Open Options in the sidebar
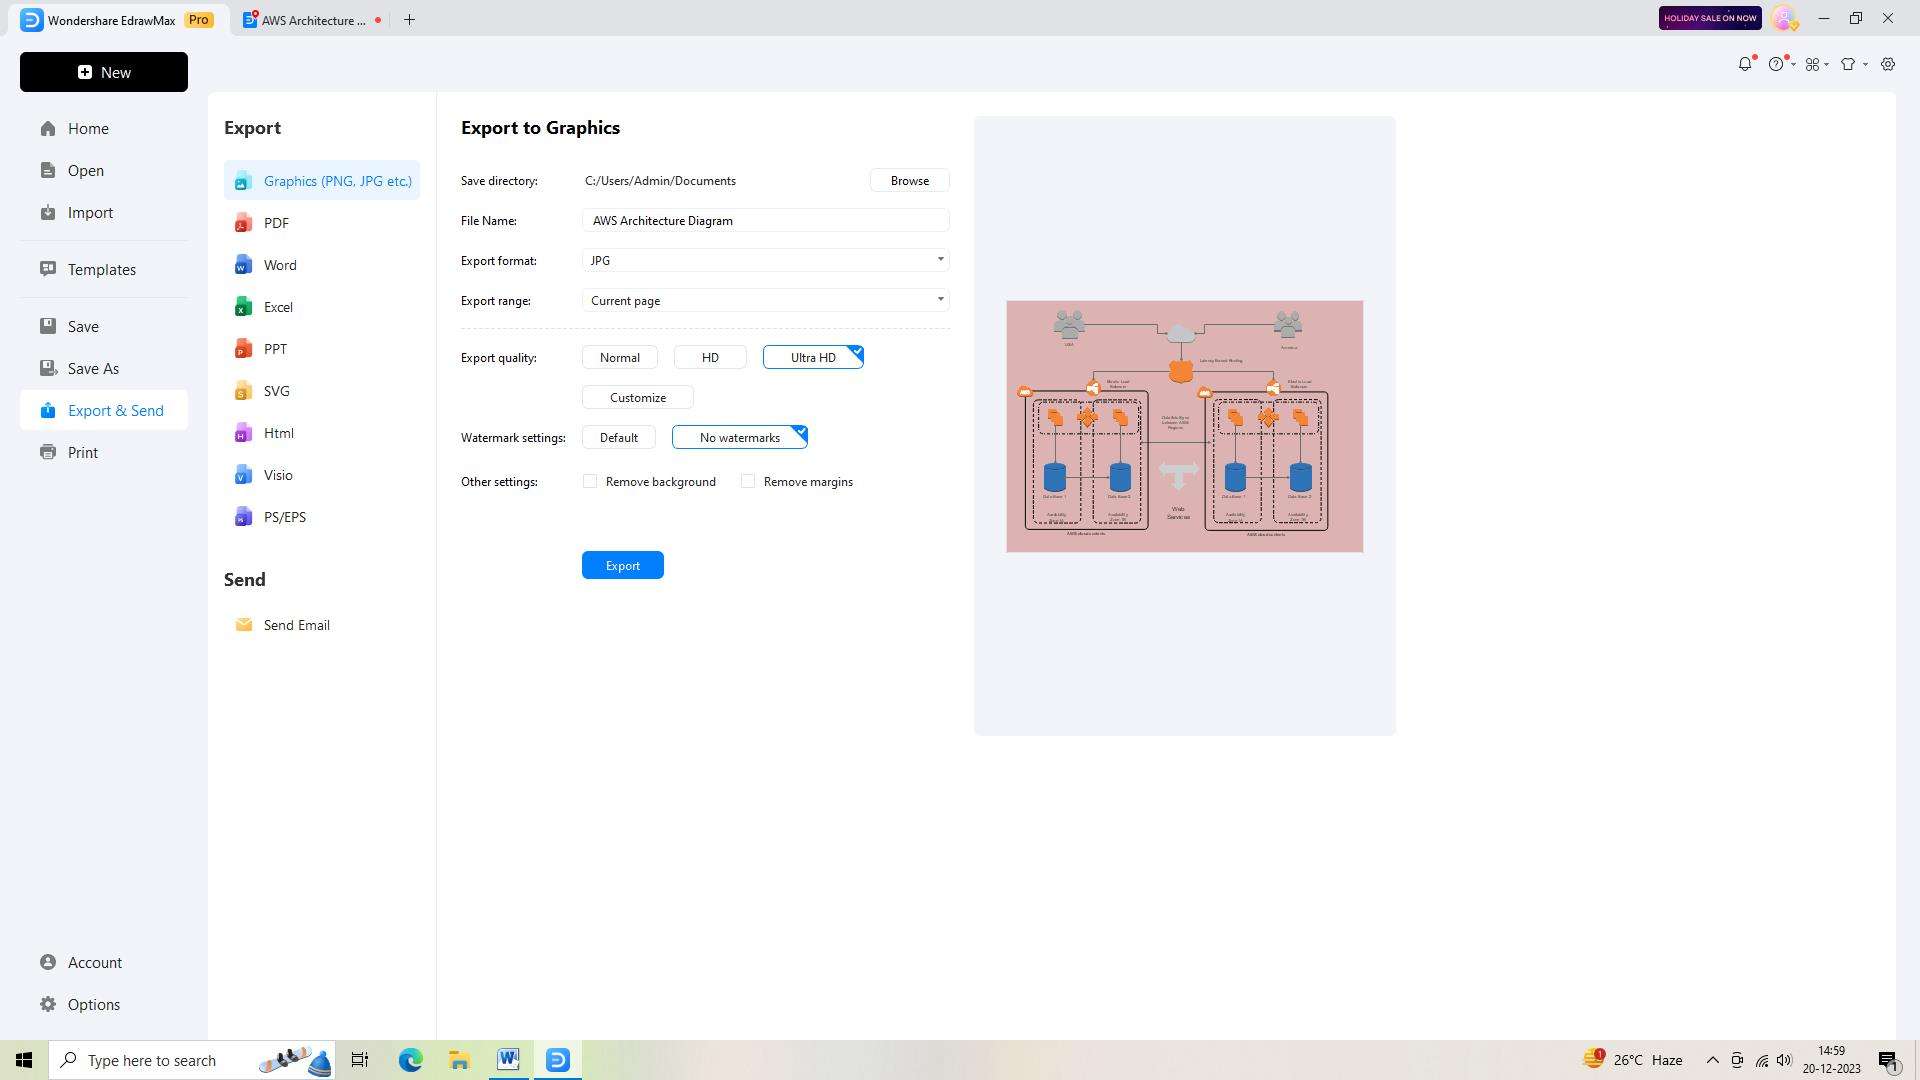The height and width of the screenshot is (1080, 1920). pyautogui.click(x=104, y=1004)
